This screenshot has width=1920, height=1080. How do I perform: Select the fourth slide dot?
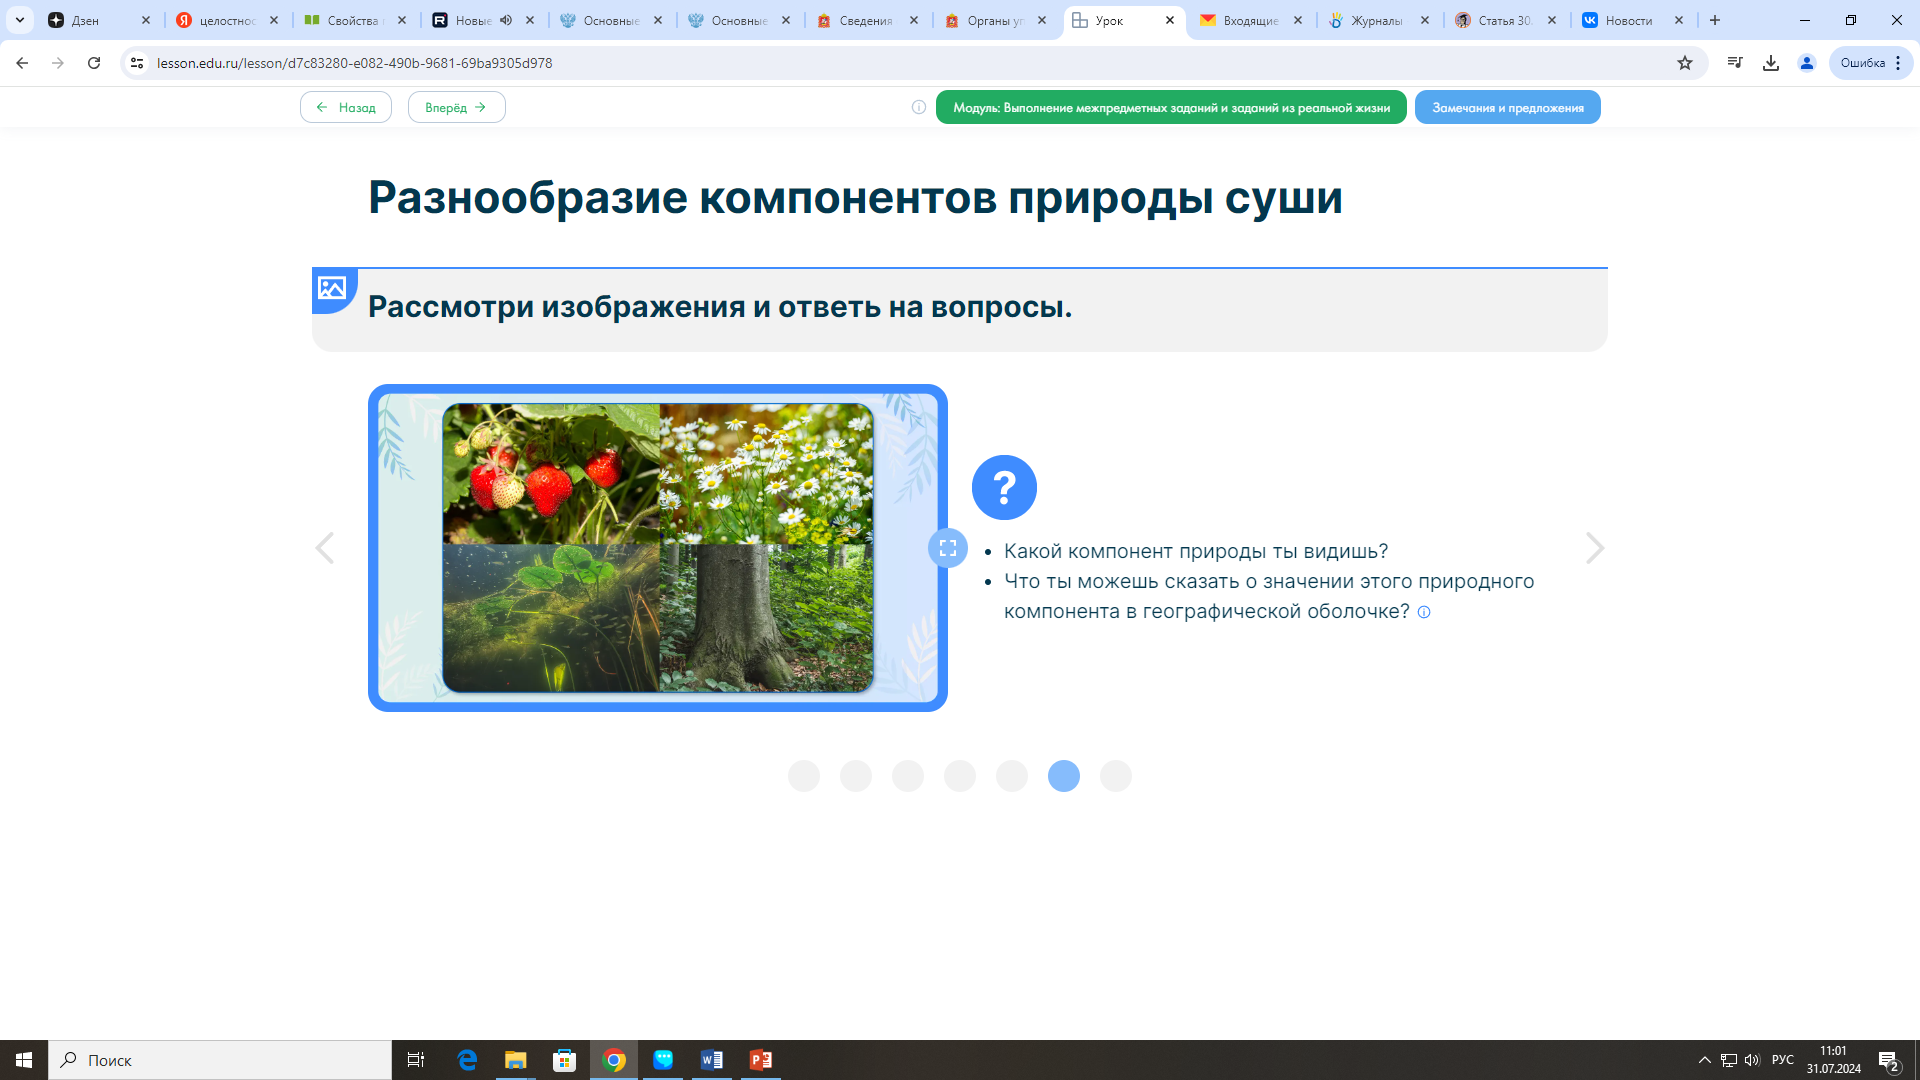pyautogui.click(x=960, y=776)
